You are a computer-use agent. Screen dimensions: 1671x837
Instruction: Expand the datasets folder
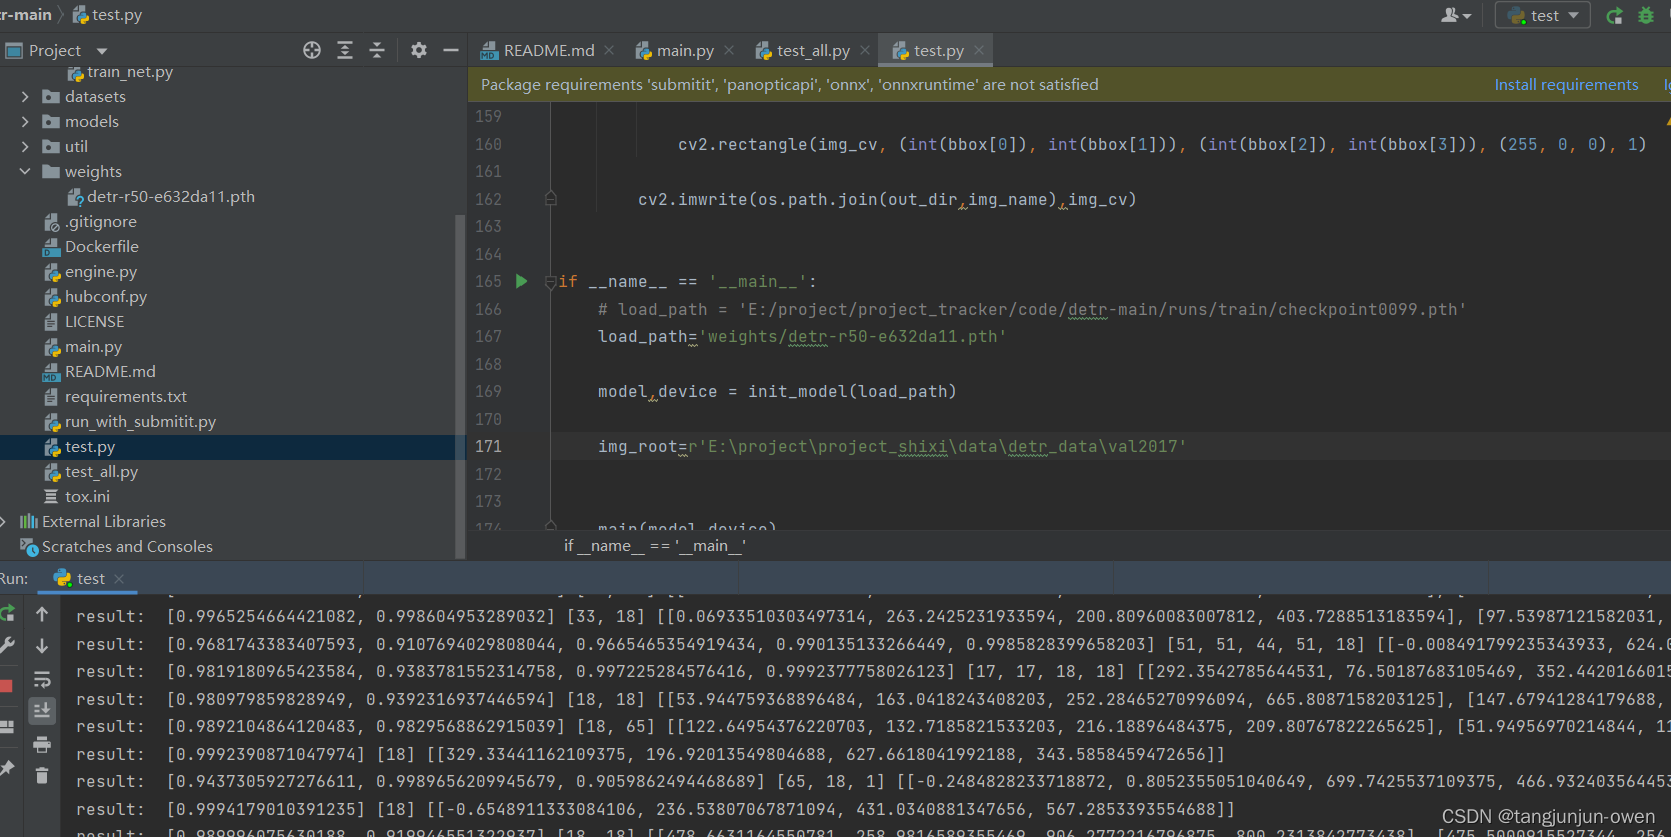click(x=25, y=97)
